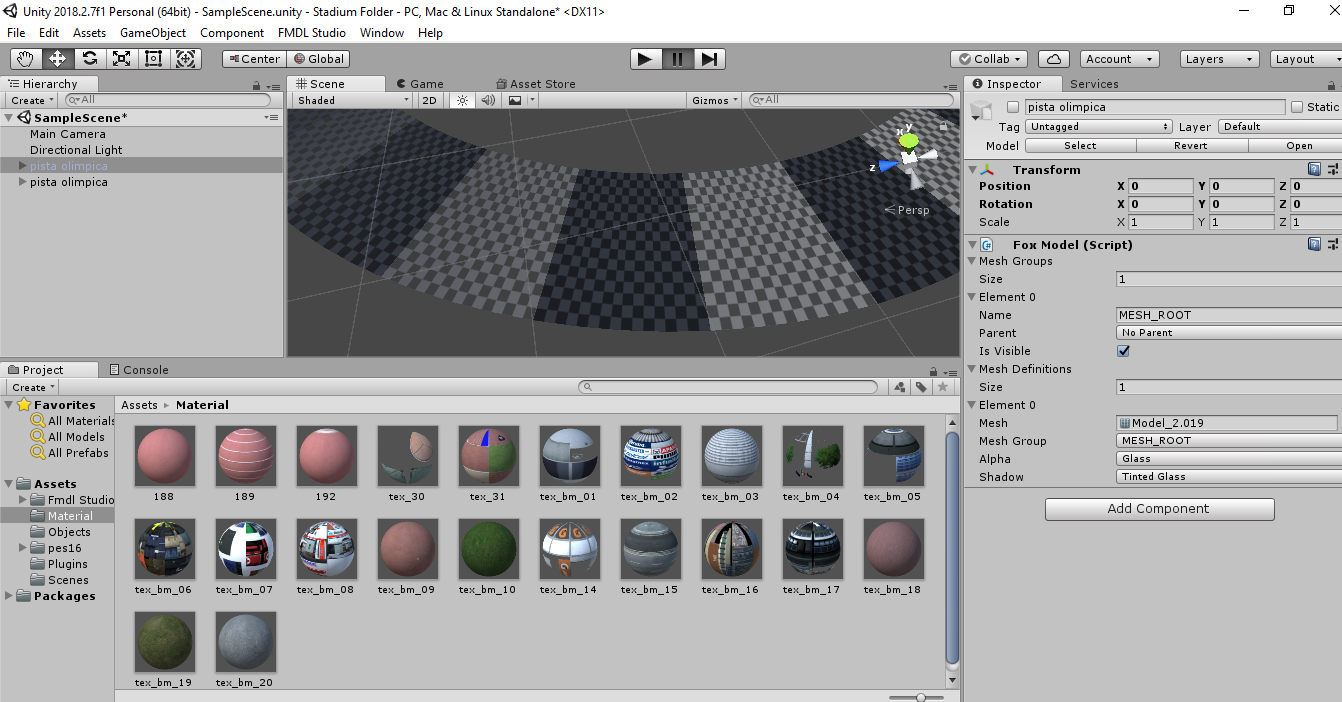
Task: Expand the second pista olimpica hierarchy item
Action: 22,182
